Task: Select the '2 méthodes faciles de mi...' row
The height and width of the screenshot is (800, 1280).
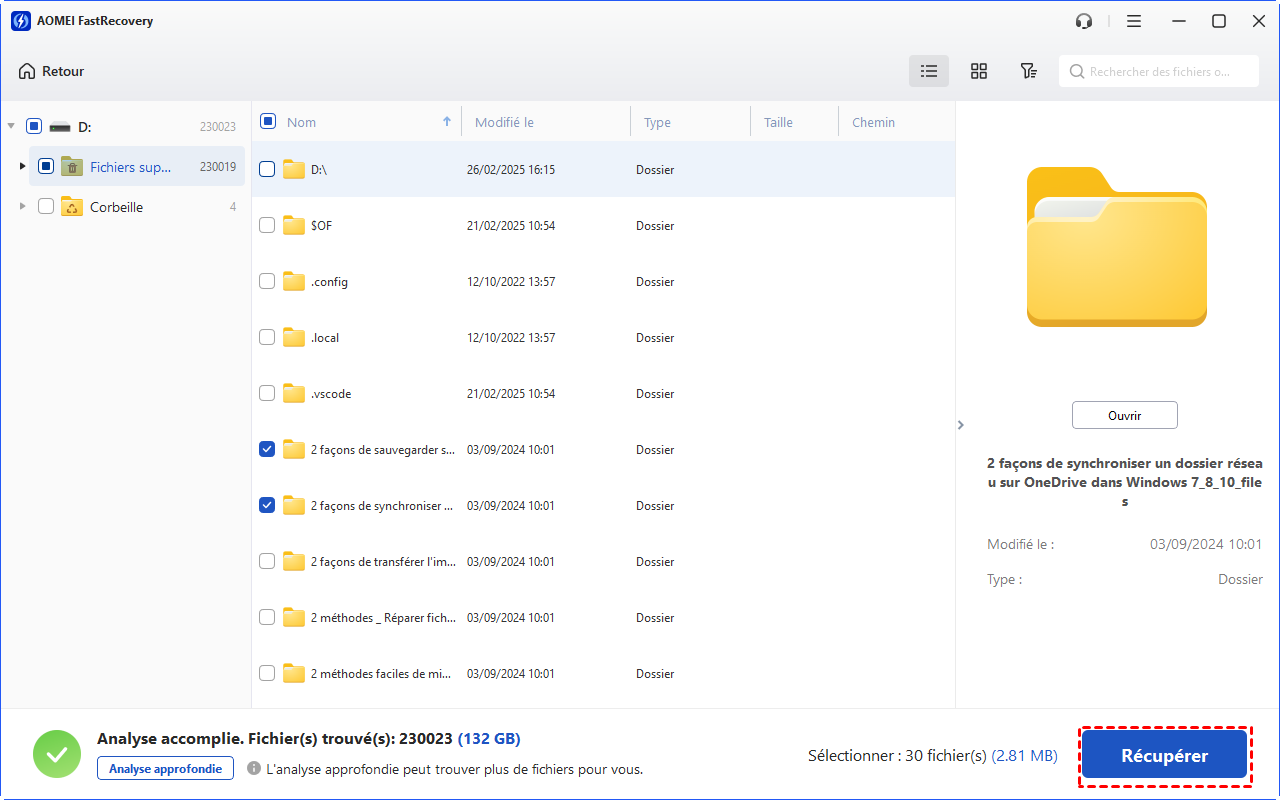Action: tap(603, 674)
